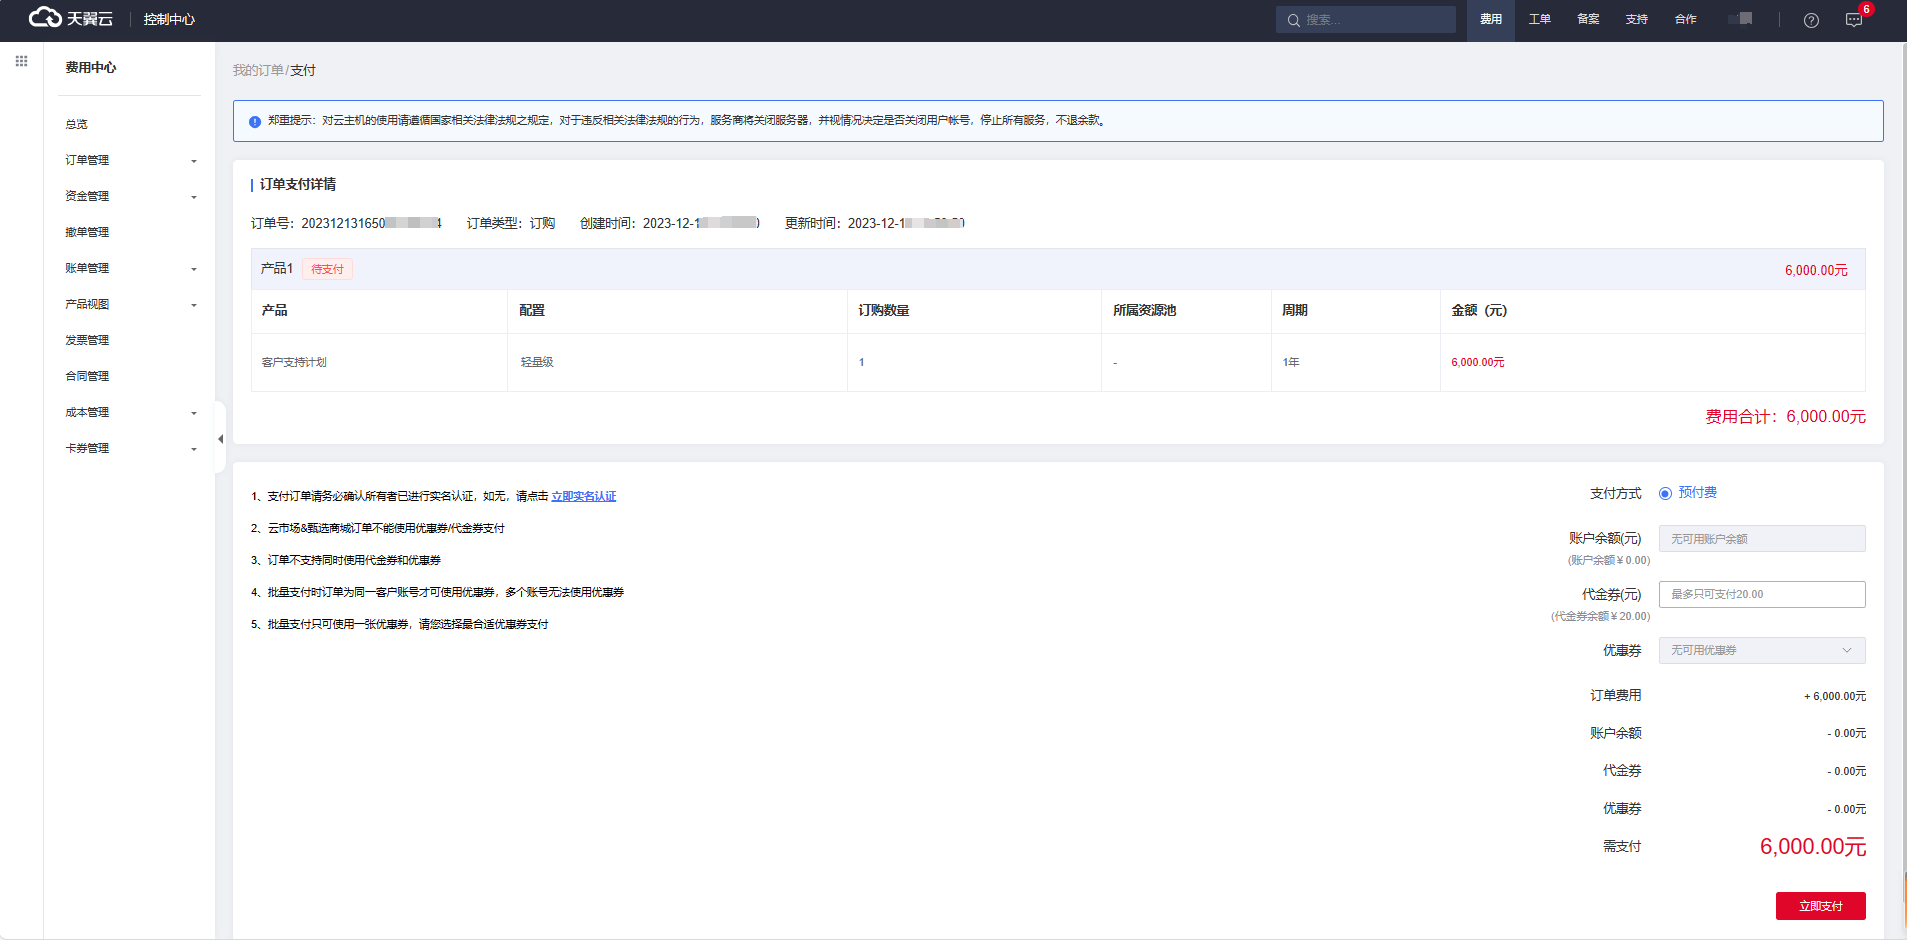The height and width of the screenshot is (940, 1907).
Task: Open the apps grid menu icon
Action: (x=21, y=61)
